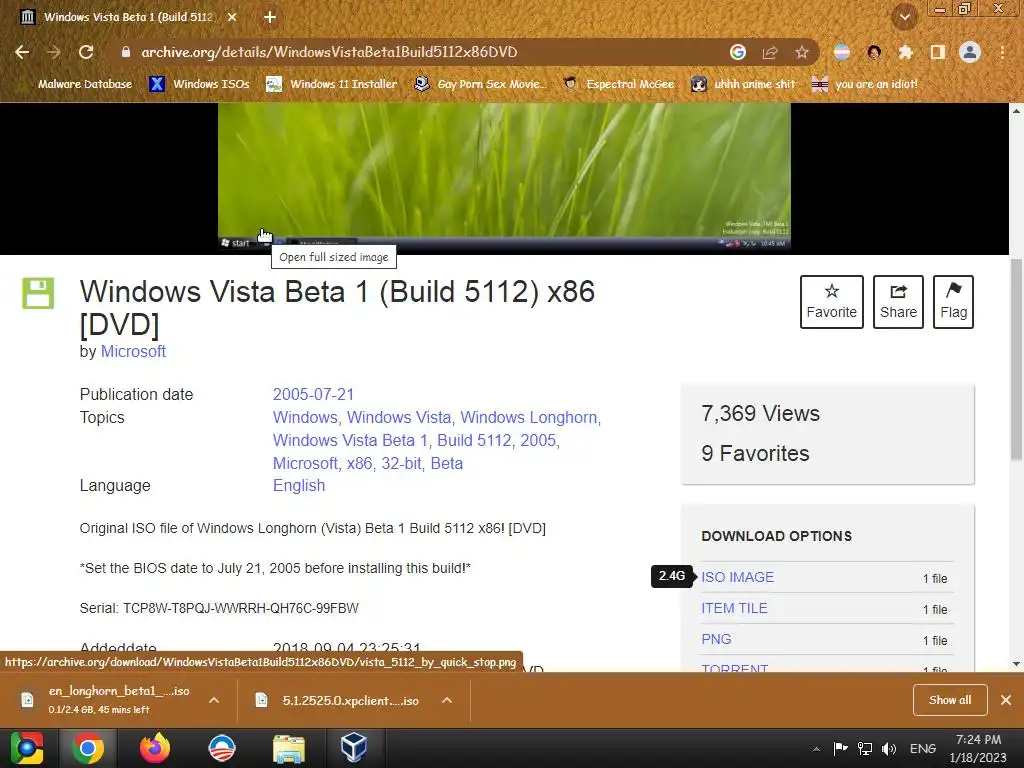Screen dimensions: 1024x768
Task: Open the tab search dropdown arrow
Action: pyautogui.click(x=905, y=18)
